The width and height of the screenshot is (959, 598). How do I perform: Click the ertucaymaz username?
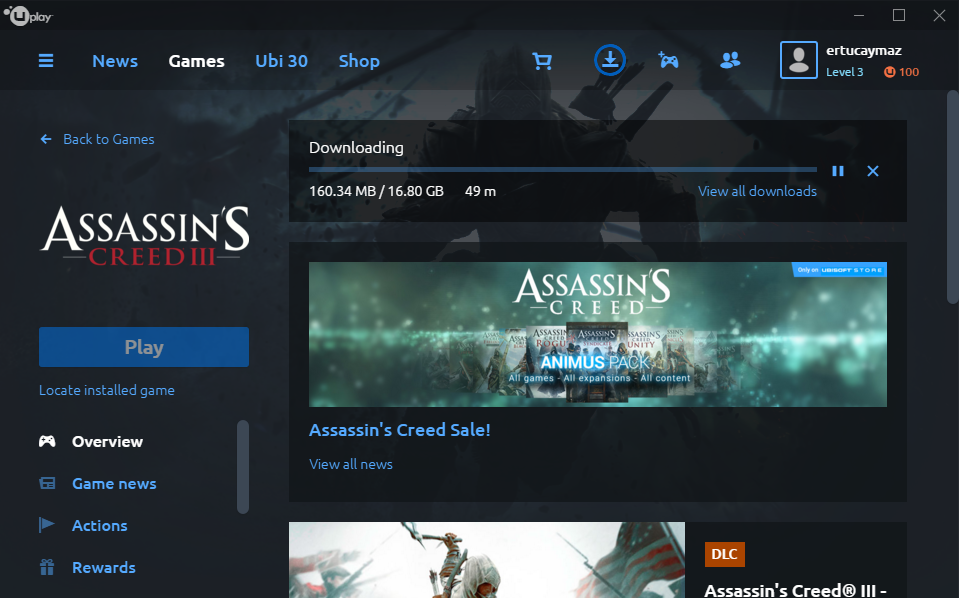pos(864,51)
